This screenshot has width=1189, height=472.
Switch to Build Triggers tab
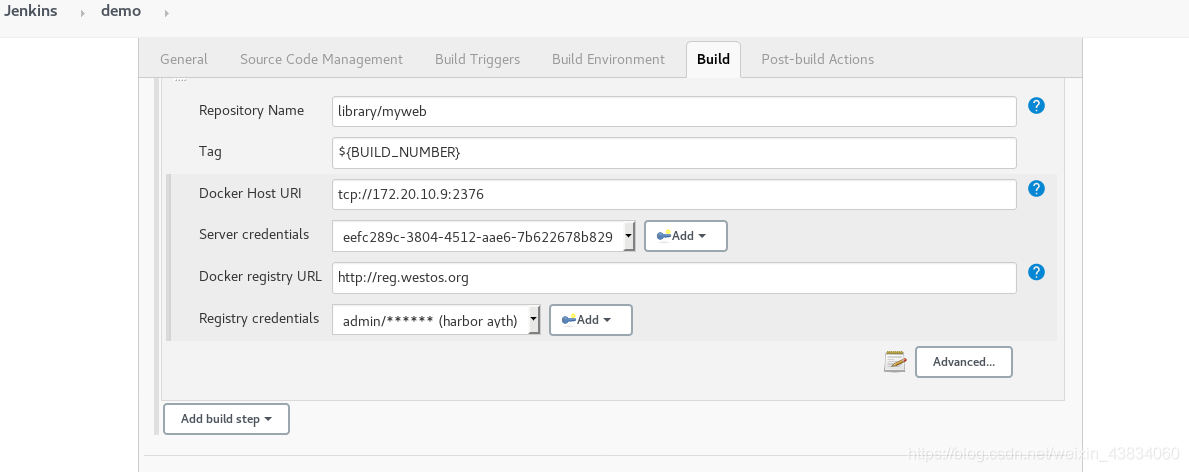coord(478,59)
